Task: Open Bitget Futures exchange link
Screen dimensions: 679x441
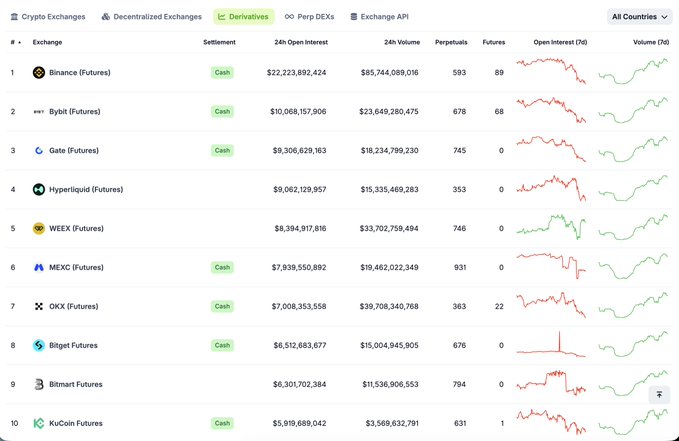Action: pos(73,345)
